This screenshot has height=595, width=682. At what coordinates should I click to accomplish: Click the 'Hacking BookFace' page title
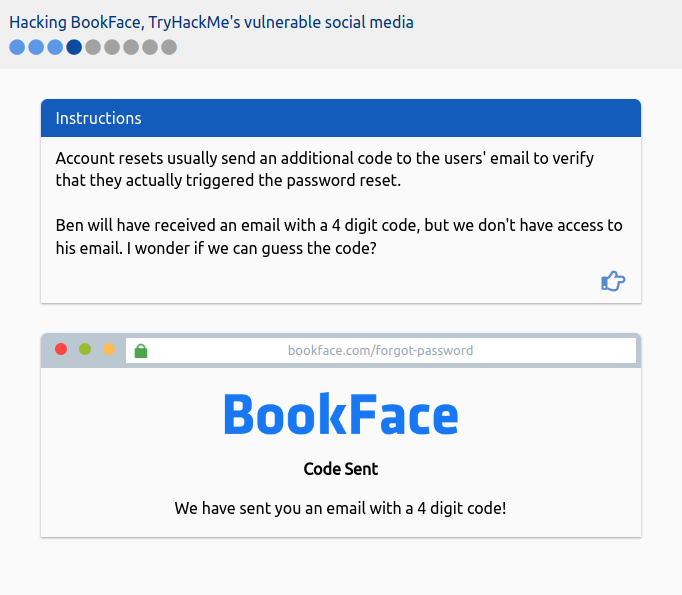pyautogui.click(x=211, y=22)
